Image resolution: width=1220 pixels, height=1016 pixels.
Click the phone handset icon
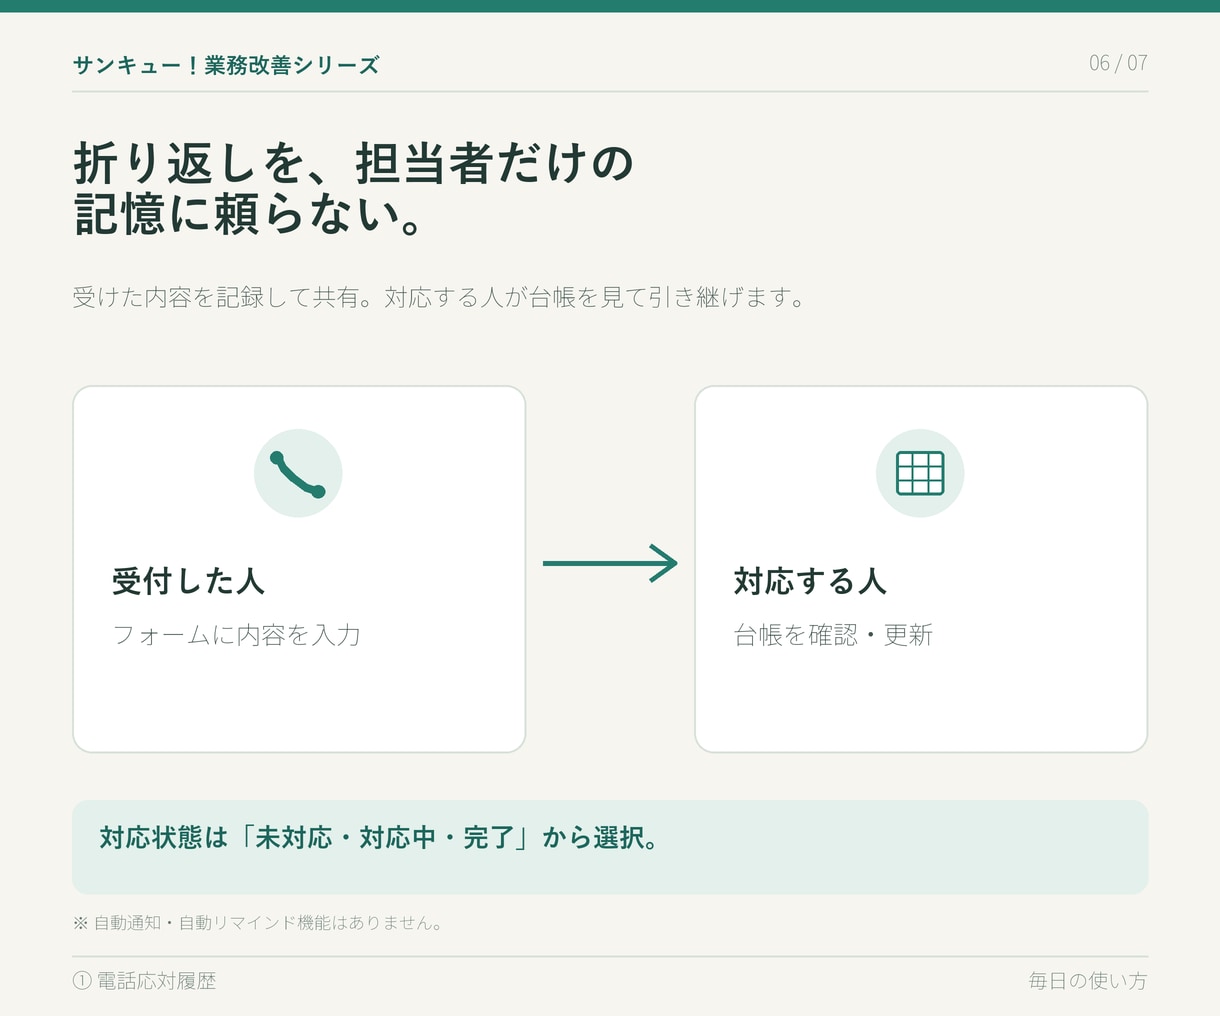(x=298, y=474)
